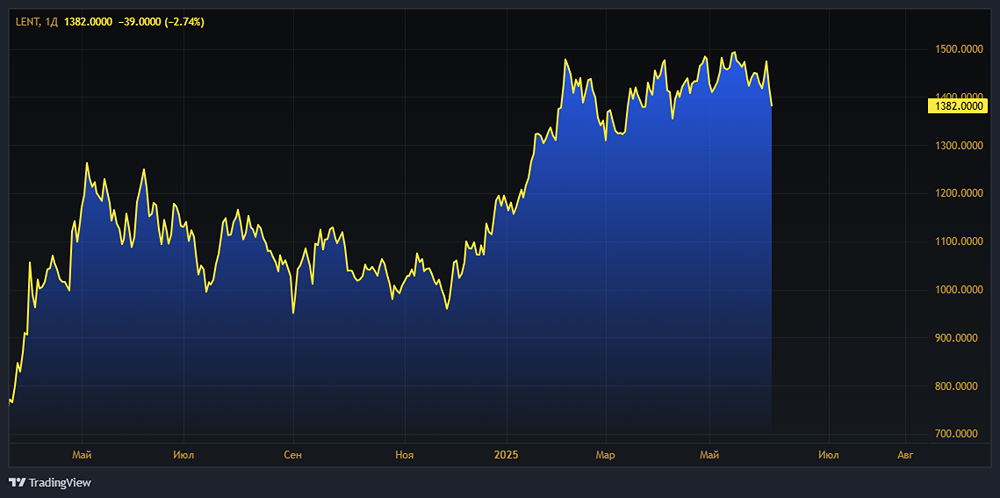Click the LENT ticker symbol label
The height and width of the screenshot is (498, 1000).
(26, 21)
